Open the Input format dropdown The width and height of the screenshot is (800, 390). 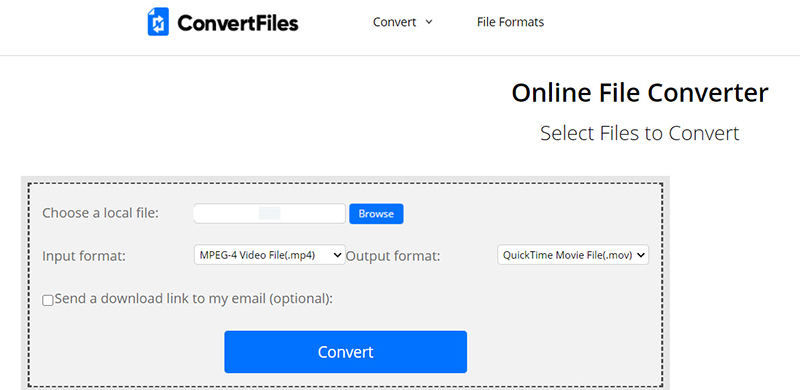pyautogui.click(x=269, y=255)
